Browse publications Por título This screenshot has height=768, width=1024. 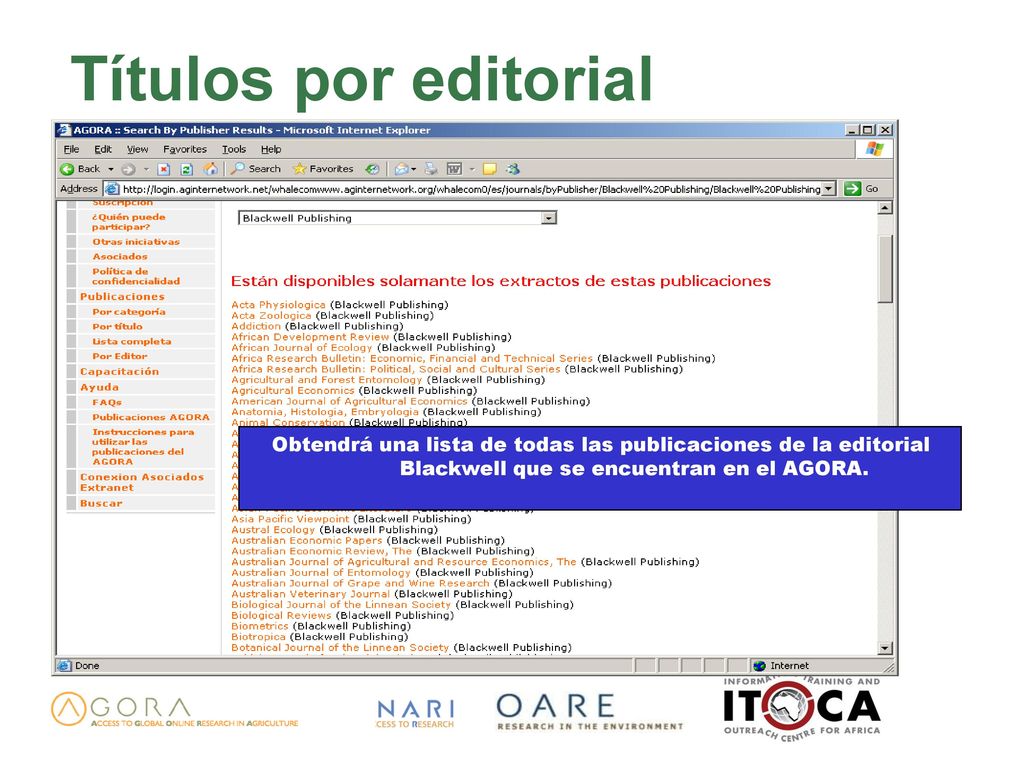pos(118,327)
